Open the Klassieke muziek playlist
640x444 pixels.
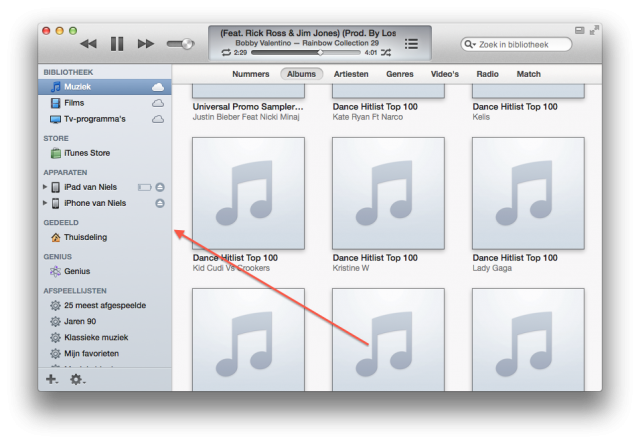click(x=104, y=337)
